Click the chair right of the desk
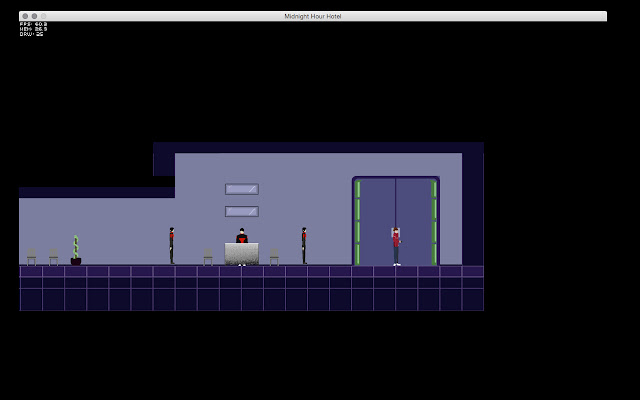 point(274,257)
